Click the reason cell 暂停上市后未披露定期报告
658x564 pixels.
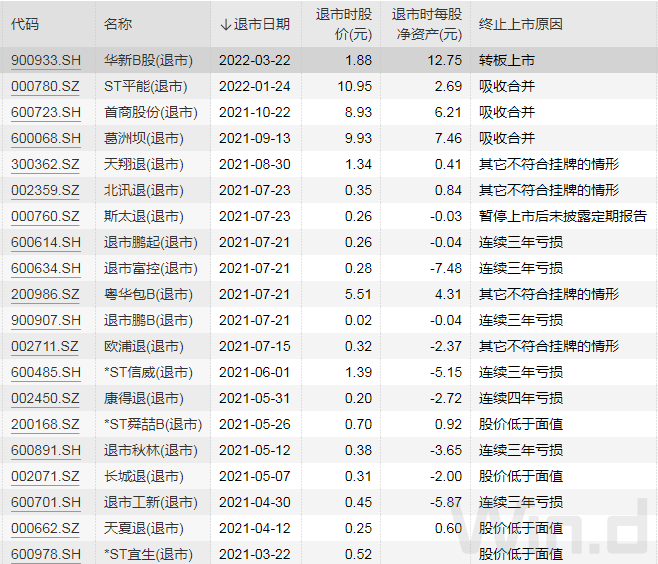[x=563, y=217]
